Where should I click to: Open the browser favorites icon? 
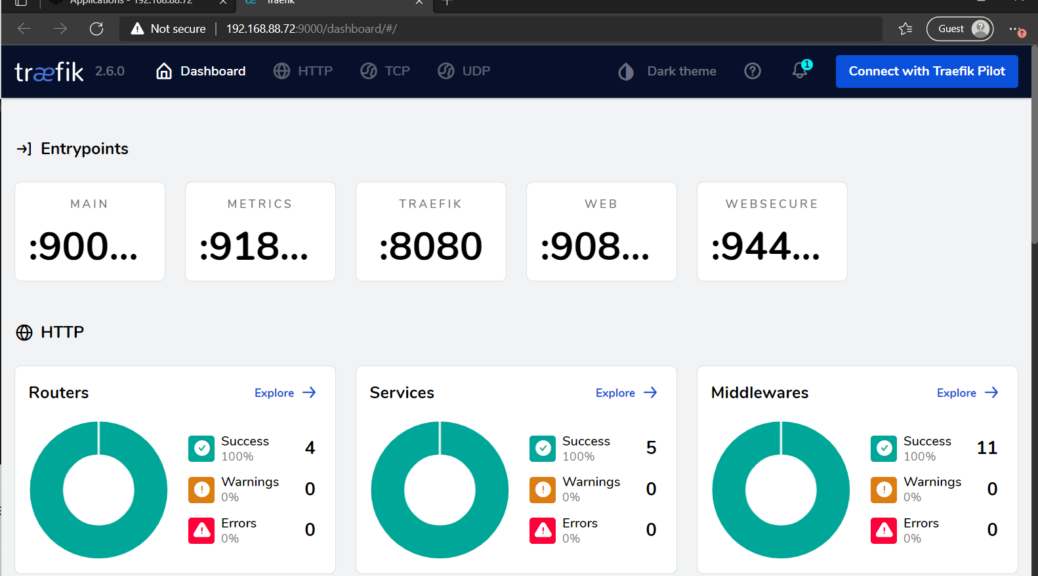pos(906,28)
